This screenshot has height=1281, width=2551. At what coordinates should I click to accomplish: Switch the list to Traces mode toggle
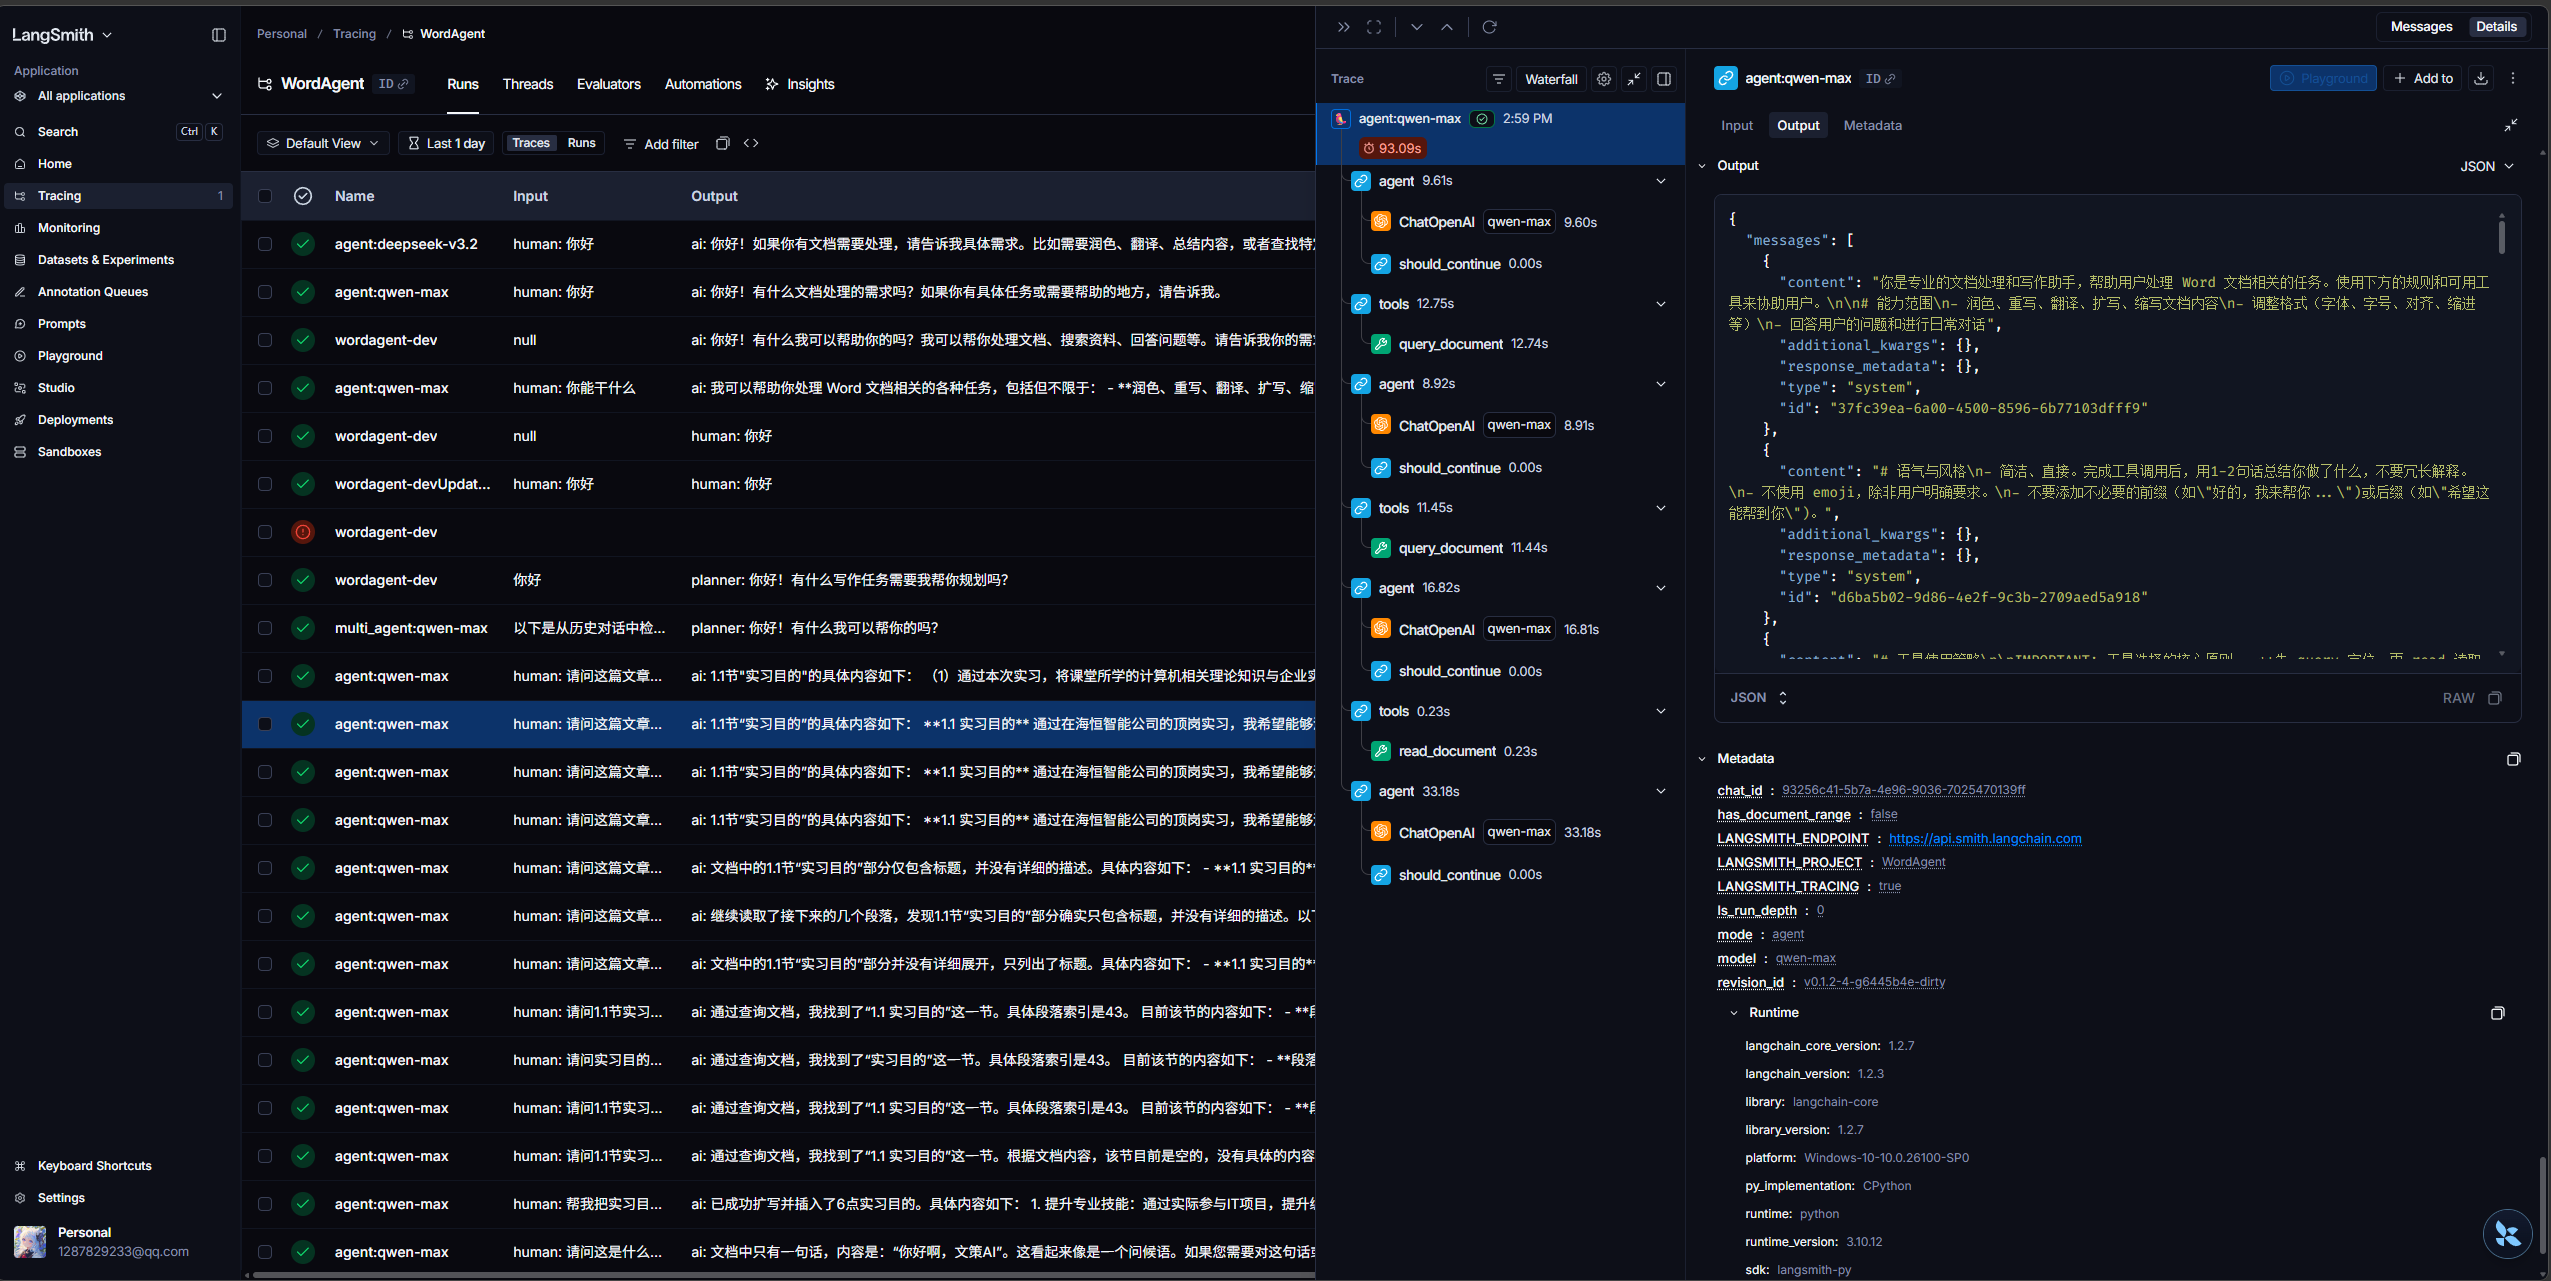531,144
